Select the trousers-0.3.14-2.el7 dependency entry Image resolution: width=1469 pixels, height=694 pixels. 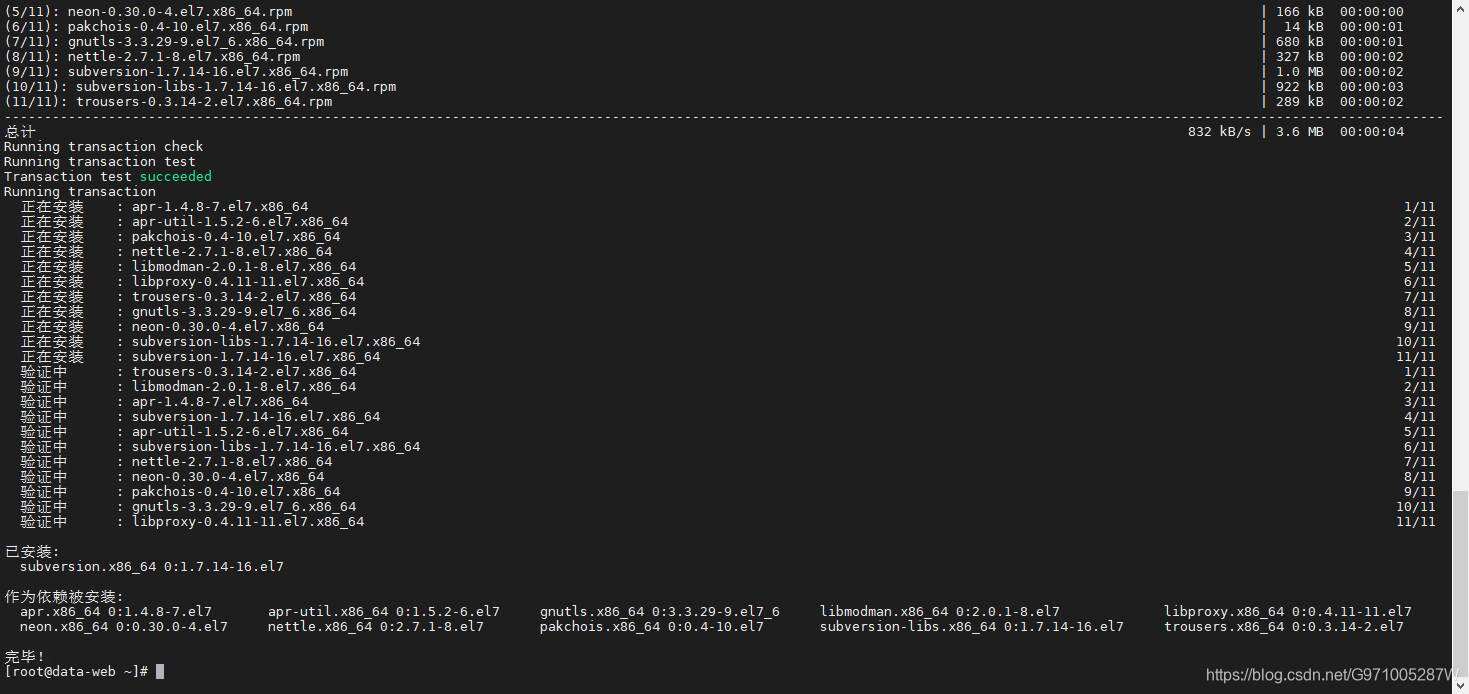pos(1285,626)
